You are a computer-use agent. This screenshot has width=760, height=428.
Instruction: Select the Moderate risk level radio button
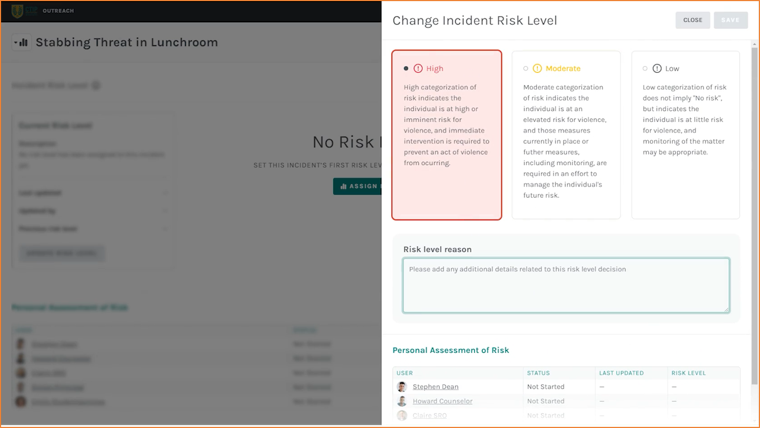[x=525, y=68]
